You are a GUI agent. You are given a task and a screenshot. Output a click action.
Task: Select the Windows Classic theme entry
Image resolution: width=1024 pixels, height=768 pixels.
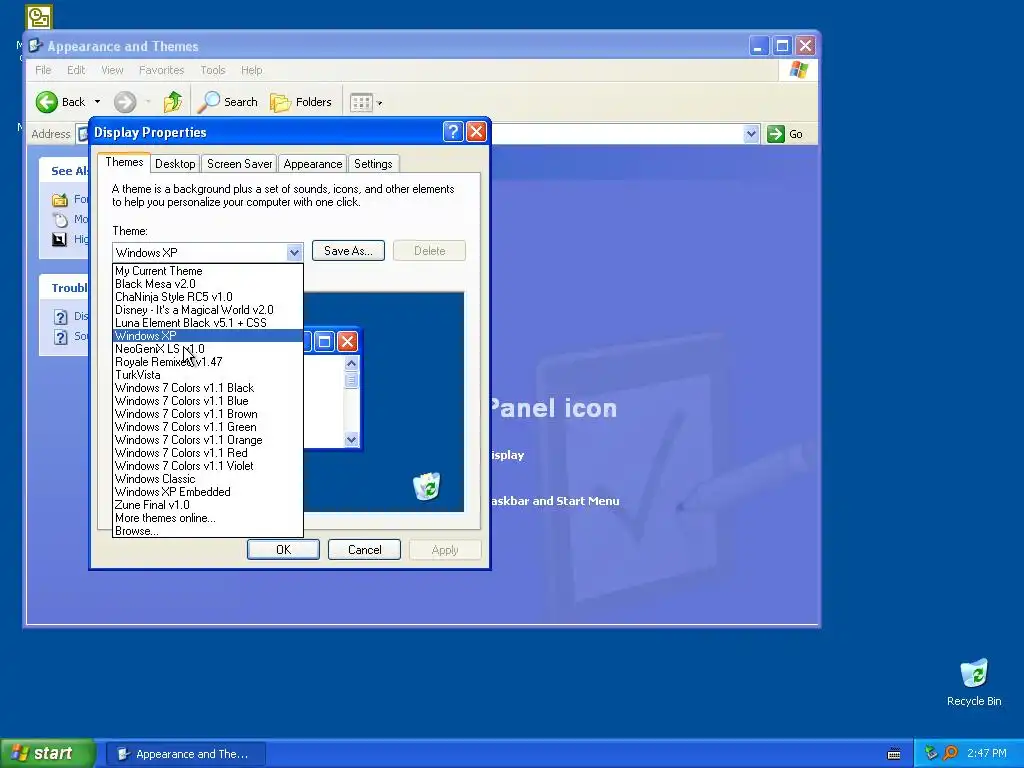point(208,479)
